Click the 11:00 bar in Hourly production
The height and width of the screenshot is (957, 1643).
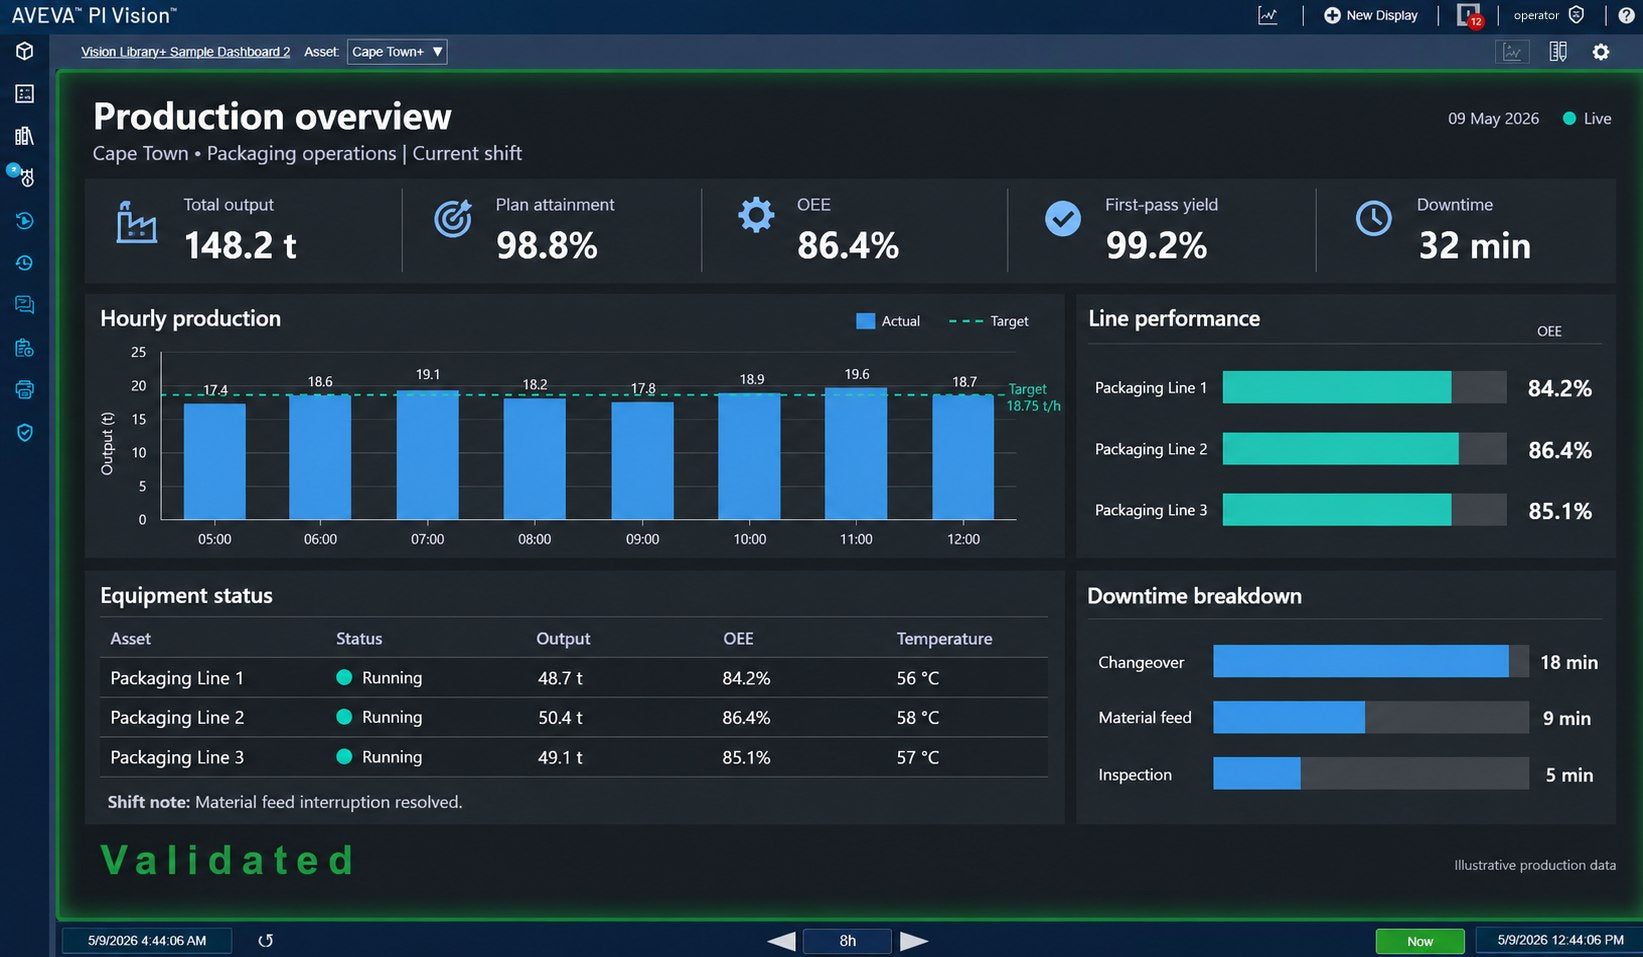(x=856, y=454)
